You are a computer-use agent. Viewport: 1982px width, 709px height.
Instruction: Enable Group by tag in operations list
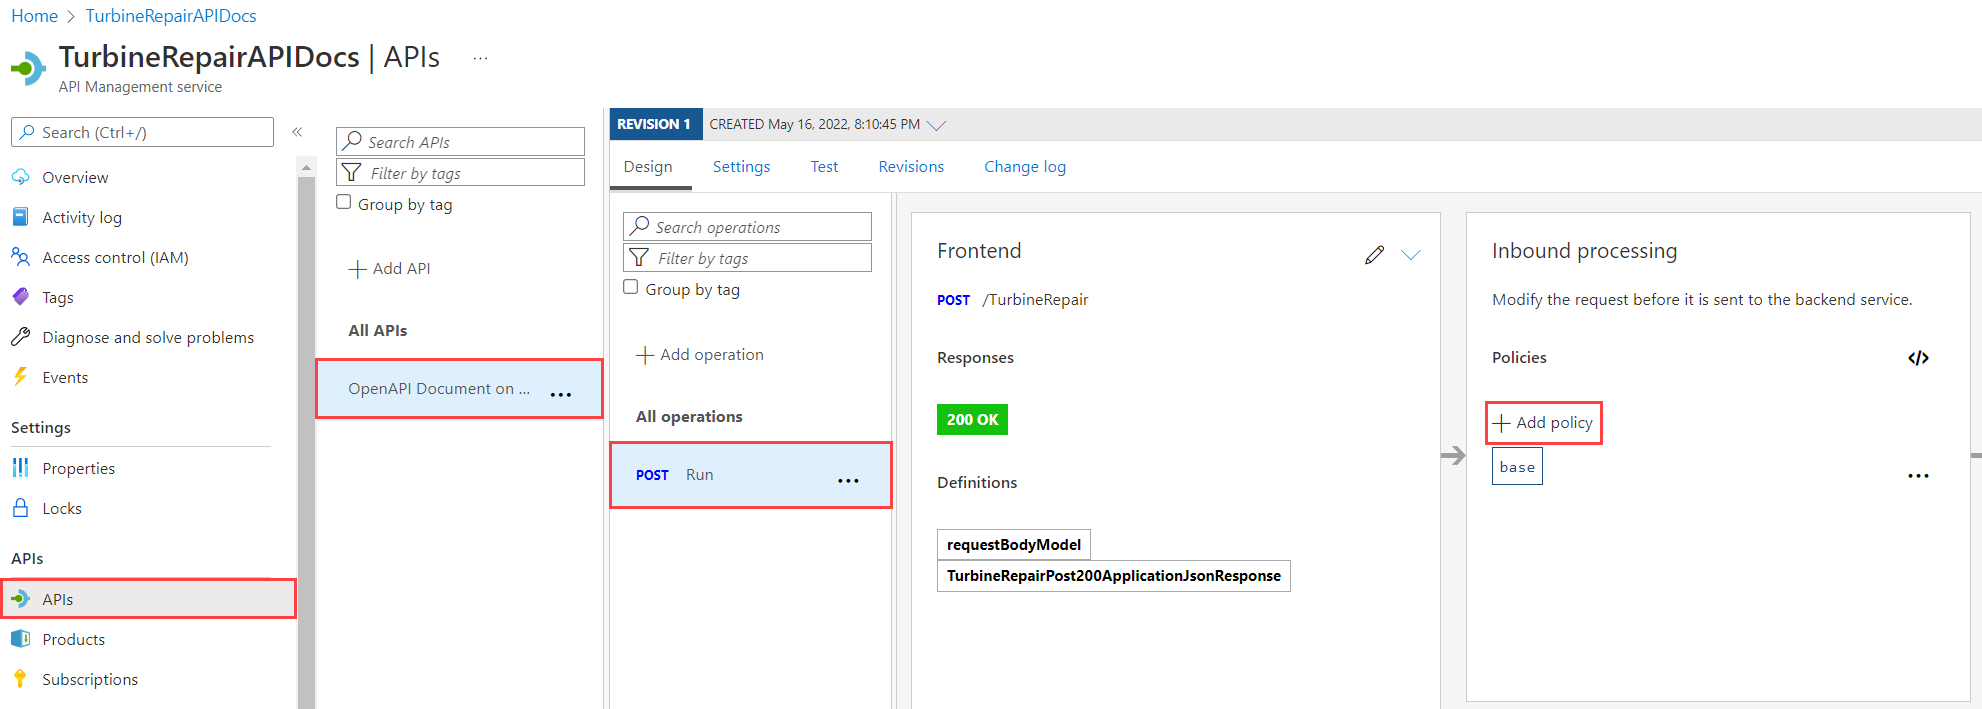point(631,287)
